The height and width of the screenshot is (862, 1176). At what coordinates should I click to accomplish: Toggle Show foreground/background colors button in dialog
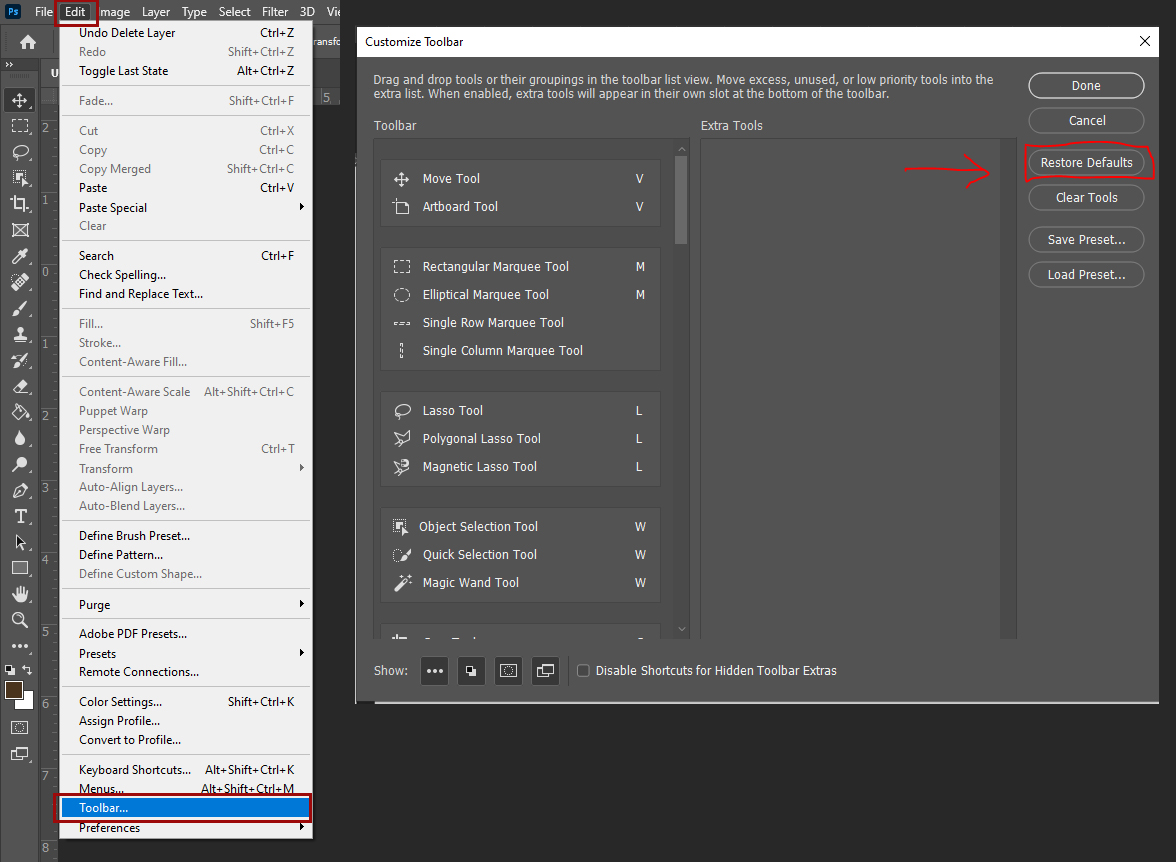click(x=471, y=671)
